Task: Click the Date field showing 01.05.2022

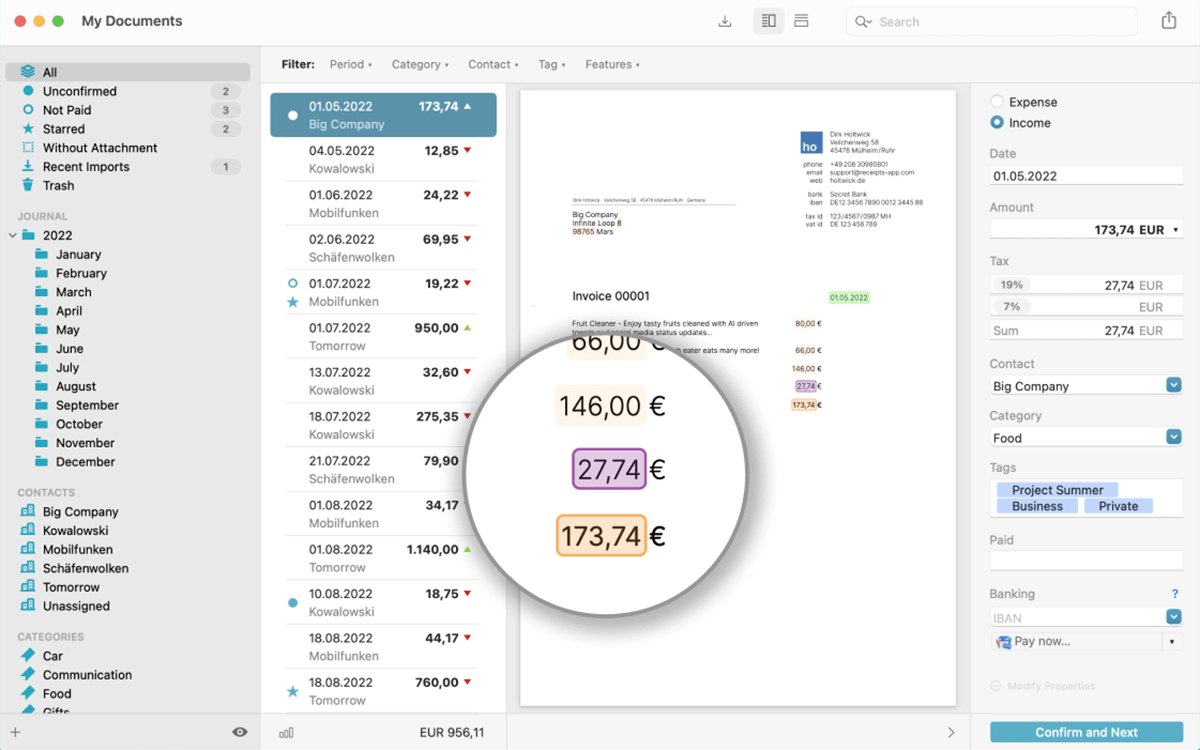Action: [1086, 175]
